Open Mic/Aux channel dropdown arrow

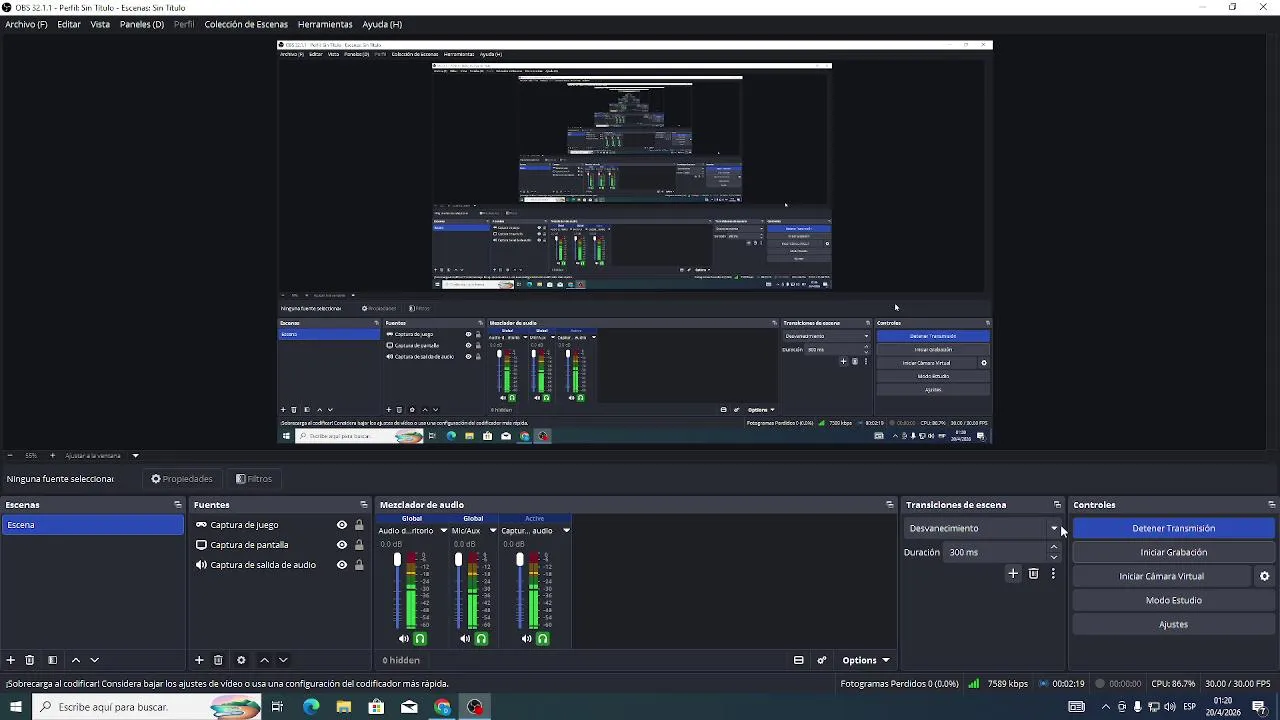(493, 531)
